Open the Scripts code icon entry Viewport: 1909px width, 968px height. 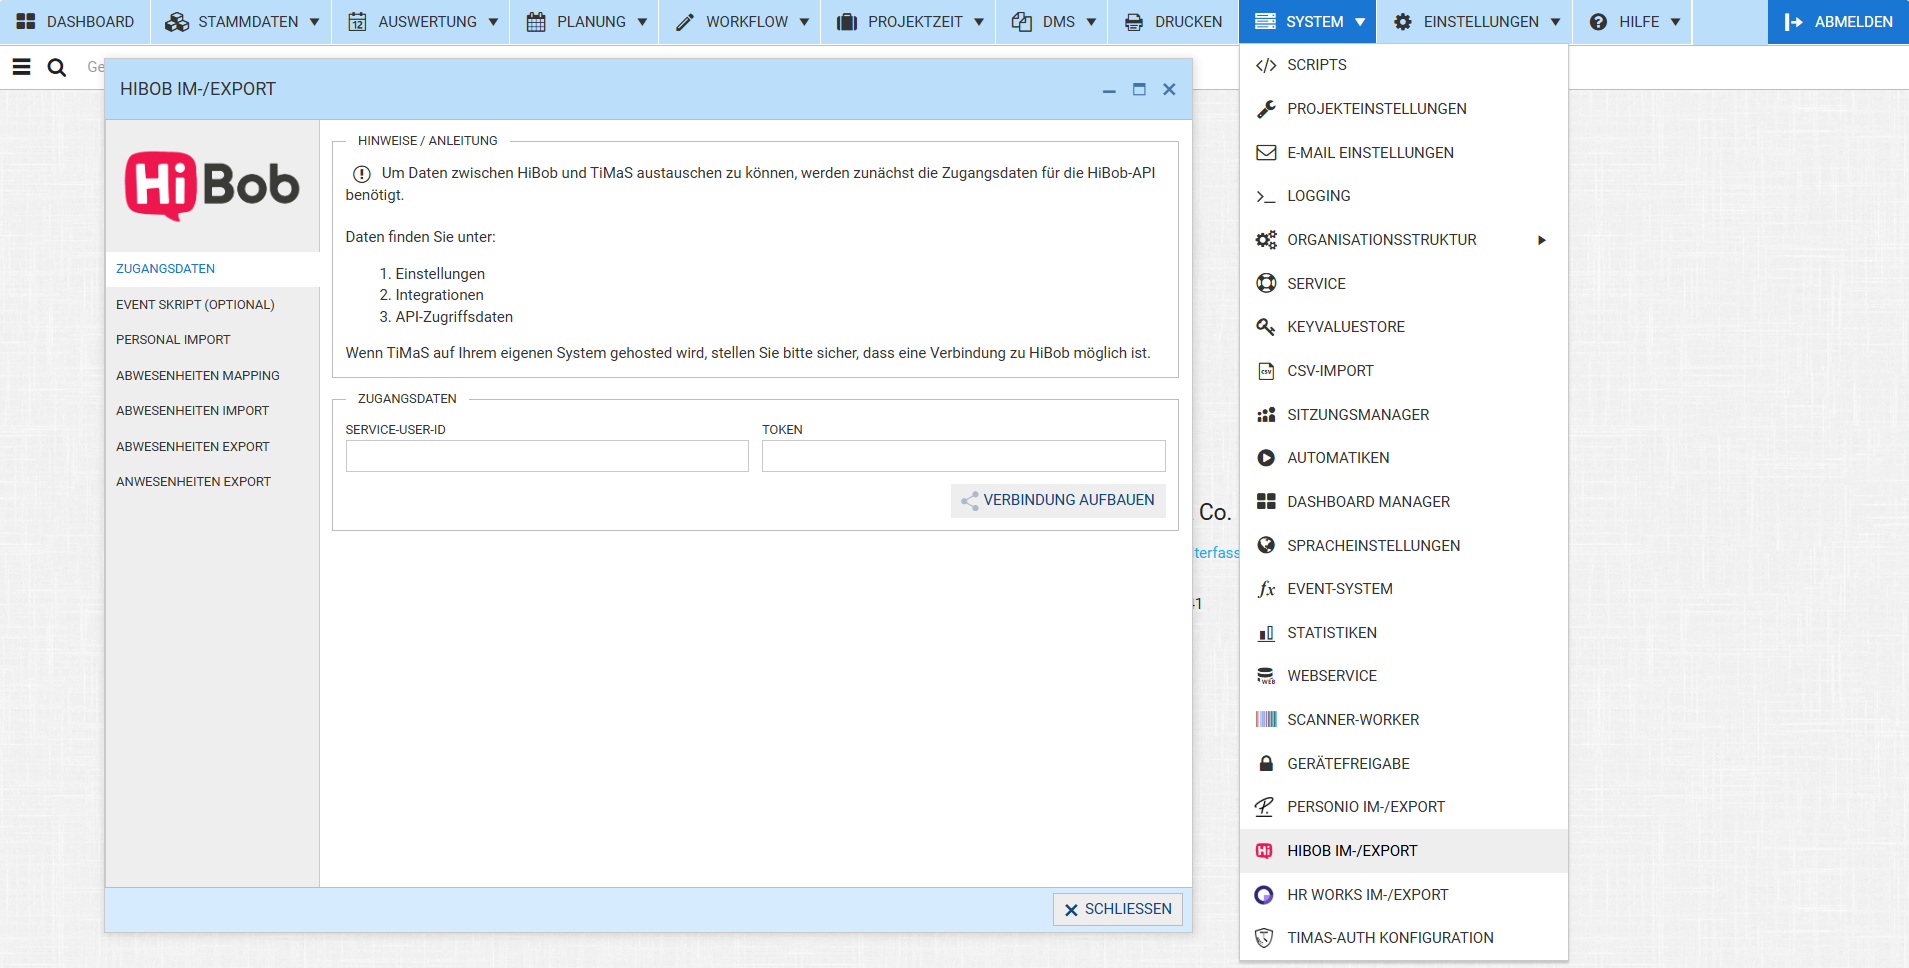coord(1266,65)
